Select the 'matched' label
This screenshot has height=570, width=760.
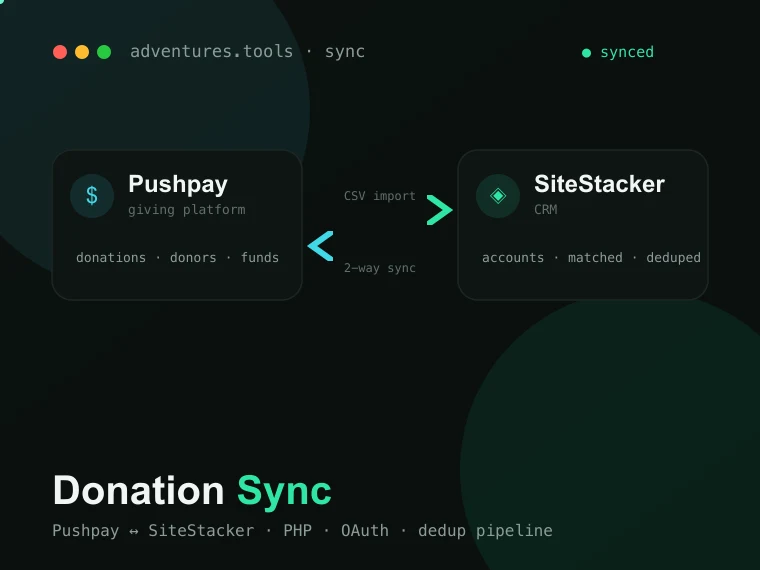click(595, 257)
